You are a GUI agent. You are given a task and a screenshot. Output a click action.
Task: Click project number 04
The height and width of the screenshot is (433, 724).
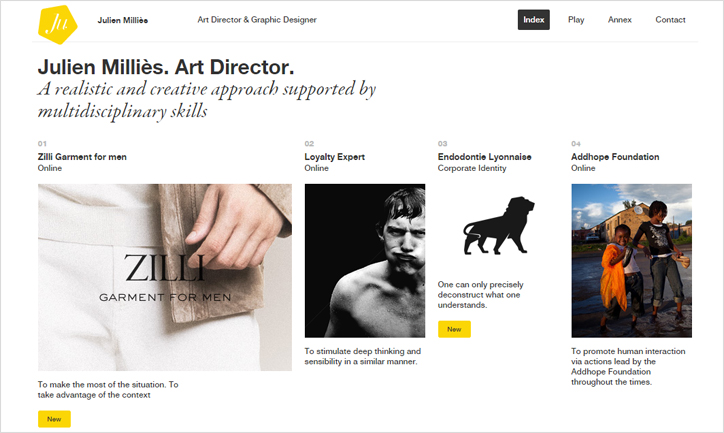[x=576, y=144]
